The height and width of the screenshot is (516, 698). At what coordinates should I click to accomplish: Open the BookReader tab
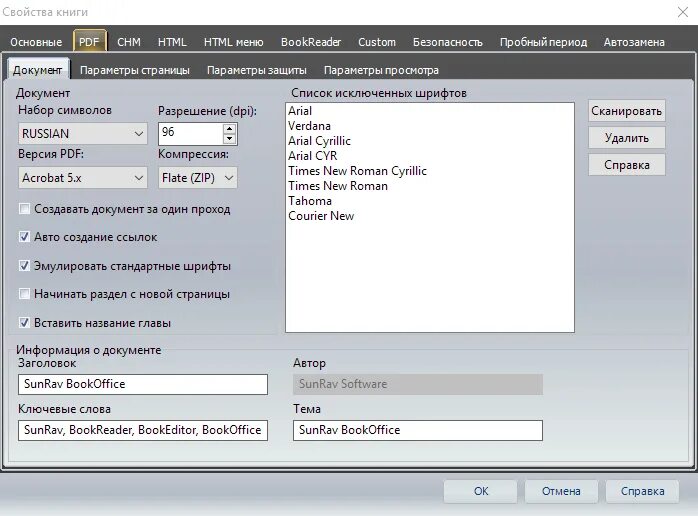tap(311, 42)
